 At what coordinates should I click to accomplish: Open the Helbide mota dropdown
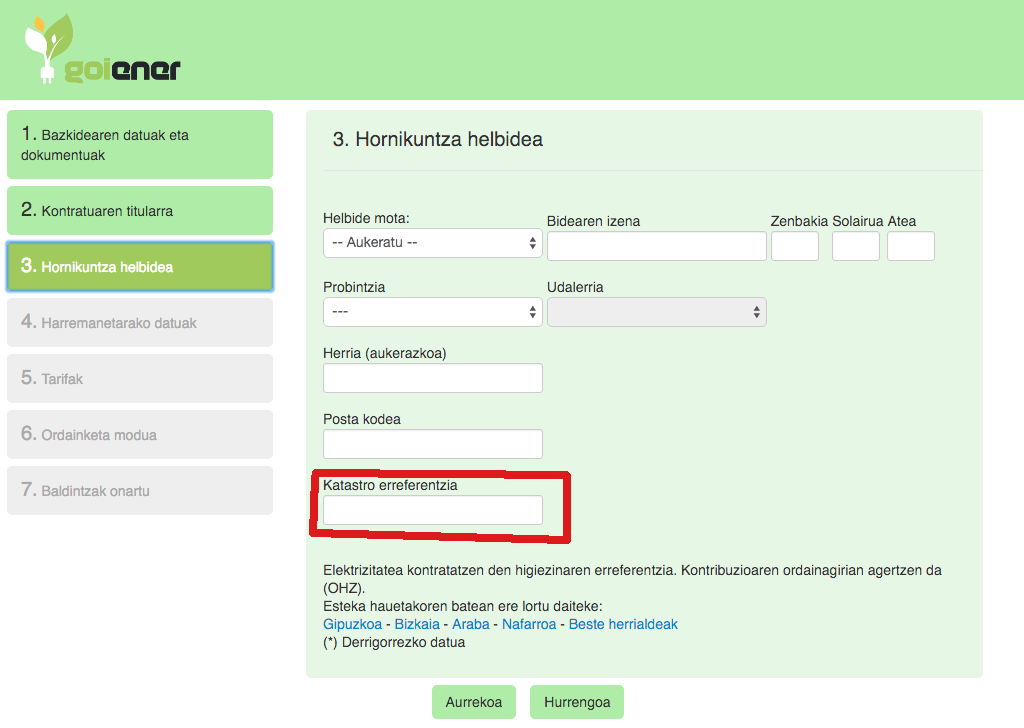(x=432, y=243)
